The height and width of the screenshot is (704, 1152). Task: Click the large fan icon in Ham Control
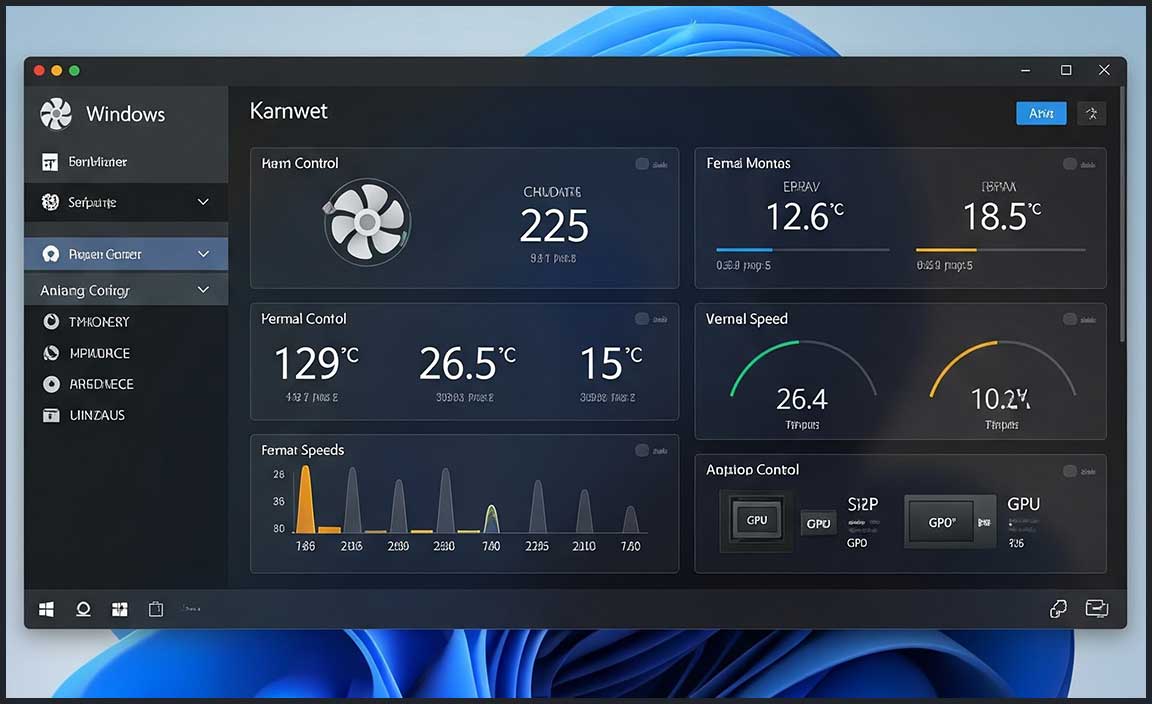(x=367, y=222)
